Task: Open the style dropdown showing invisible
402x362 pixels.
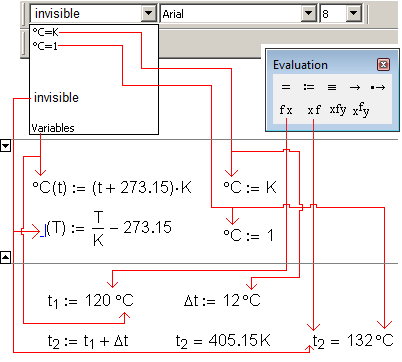Action: 148,14
